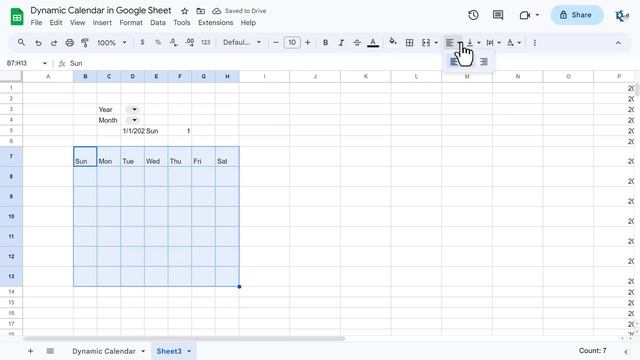Open the Insert menu
The width and height of the screenshot is (640, 360).
click(102, 22)
